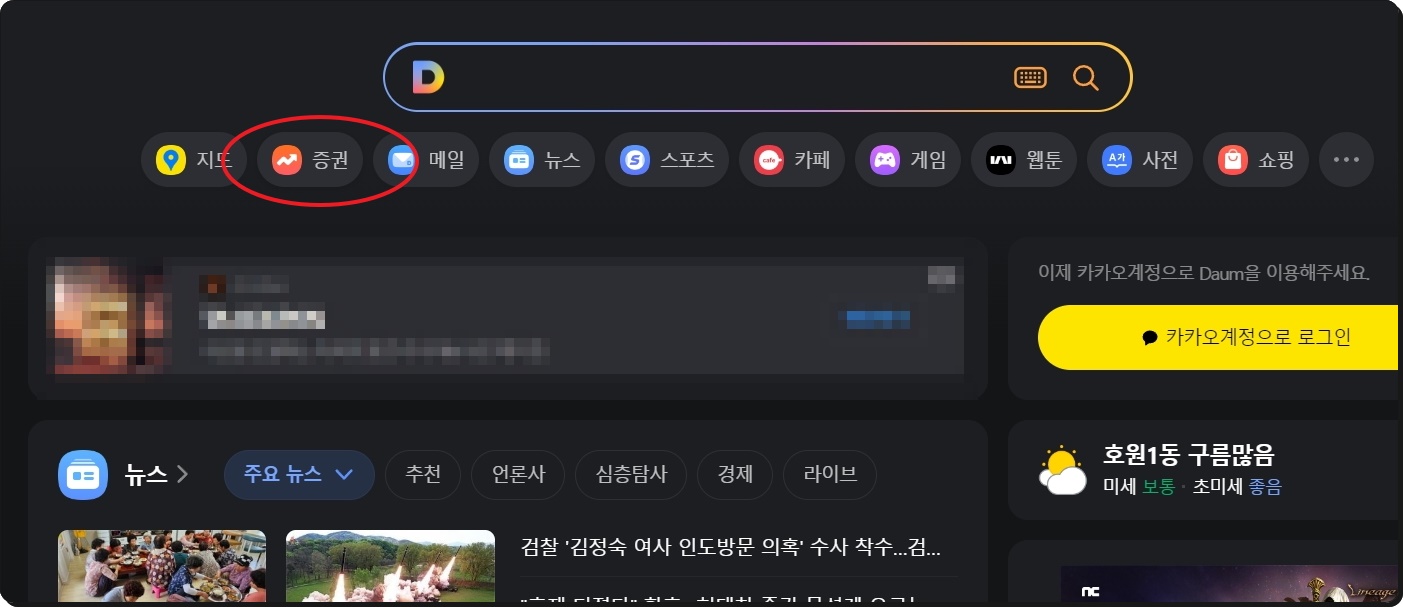The width and height of the screenshot is (1403, 607).
Task: Open 스포츠 sports shortcut
Action: coord(667,160)
